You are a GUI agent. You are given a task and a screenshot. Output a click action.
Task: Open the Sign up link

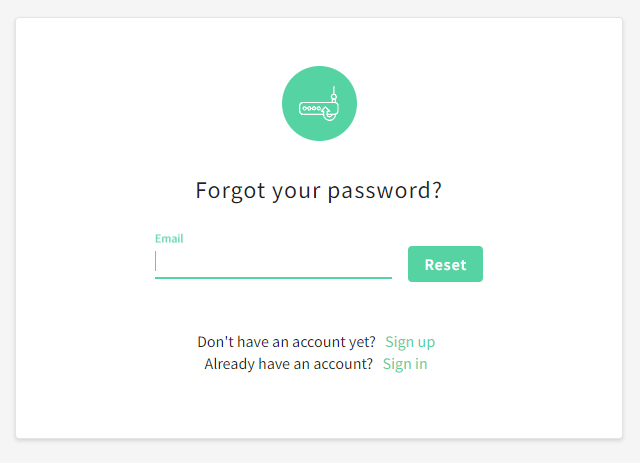[x=410, y=342]
